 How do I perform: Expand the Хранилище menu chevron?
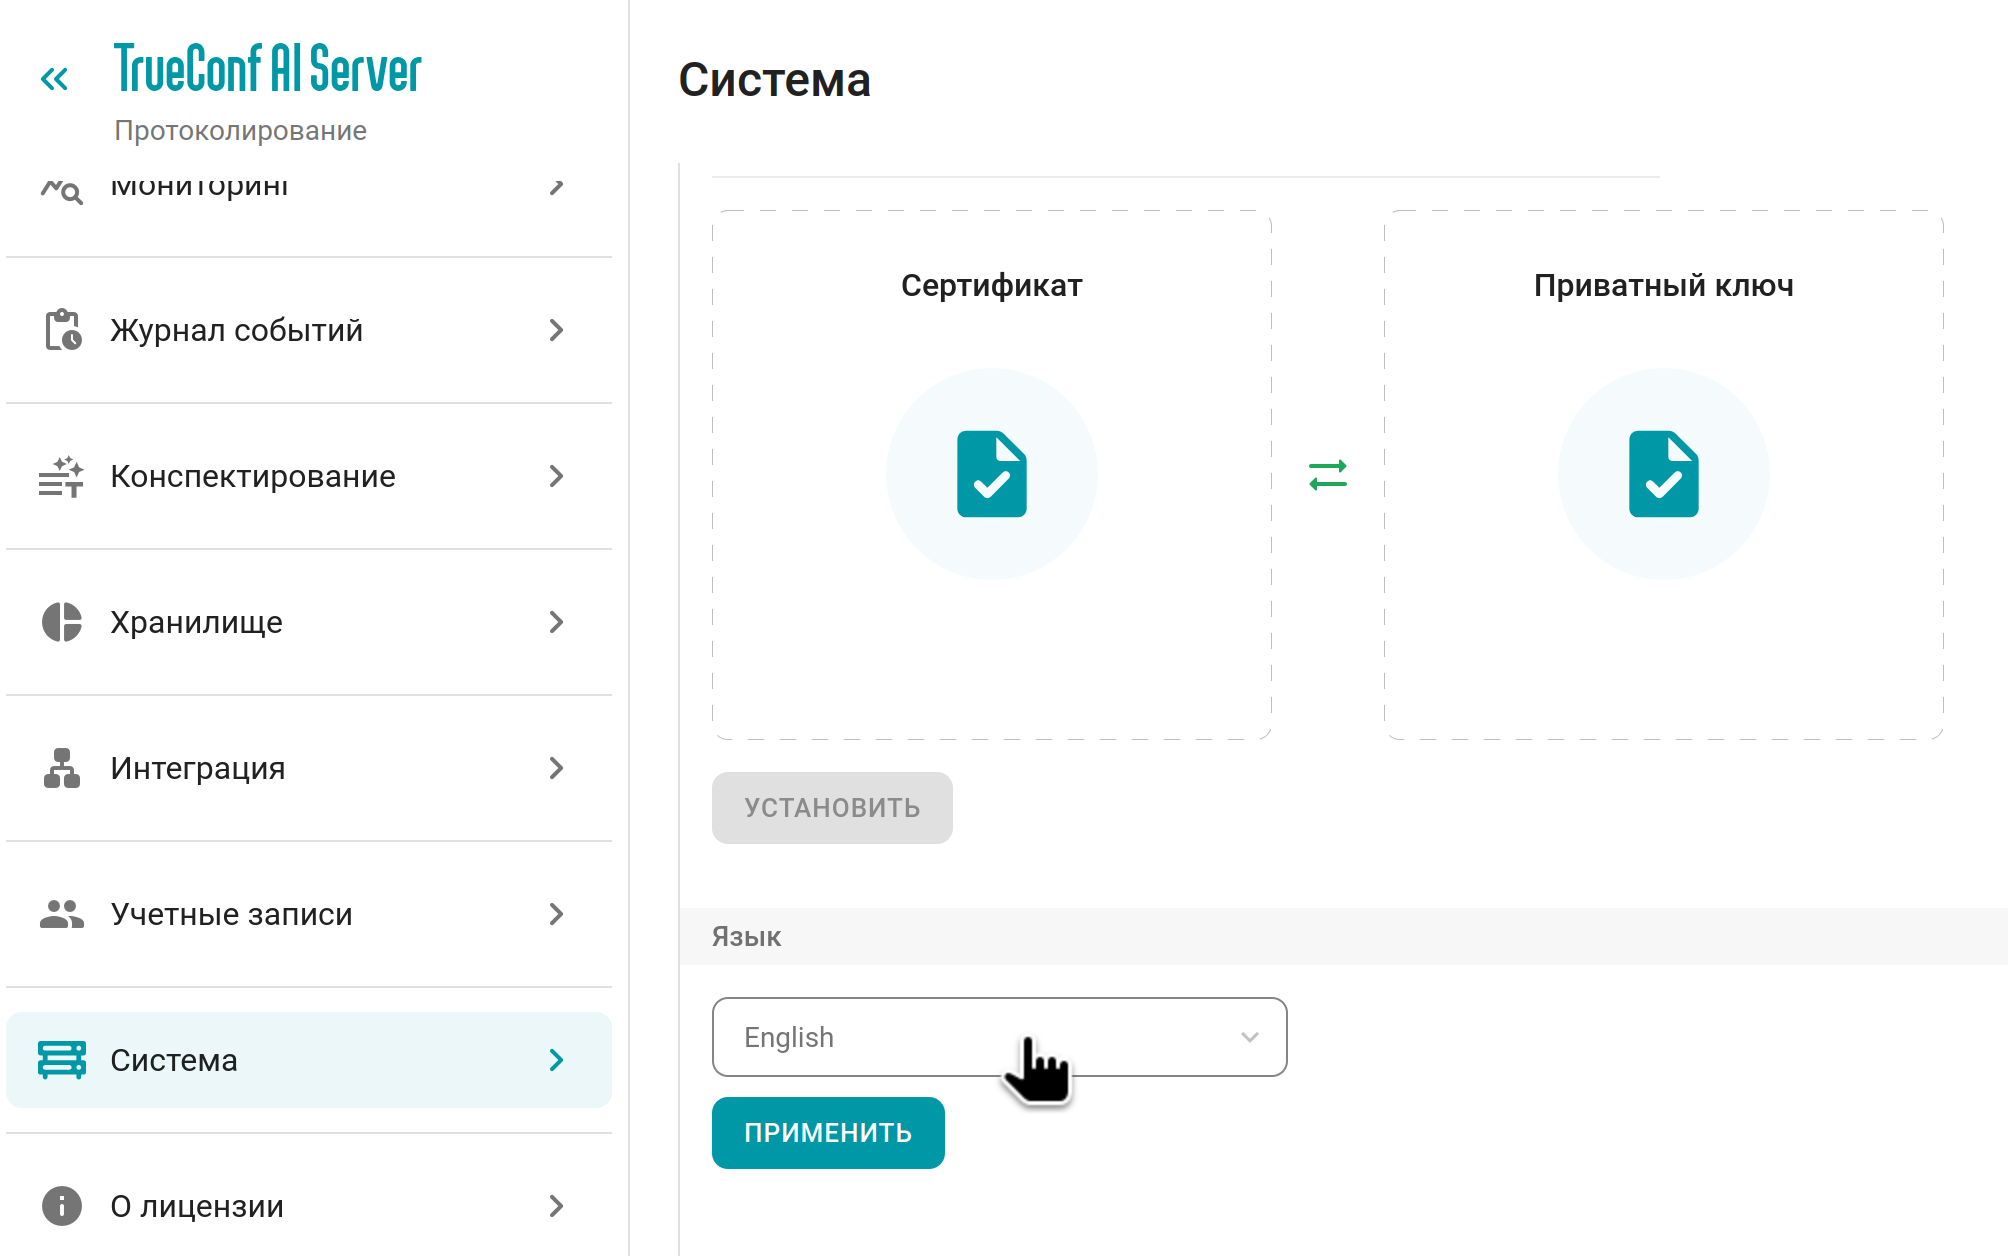click(557, 622)
